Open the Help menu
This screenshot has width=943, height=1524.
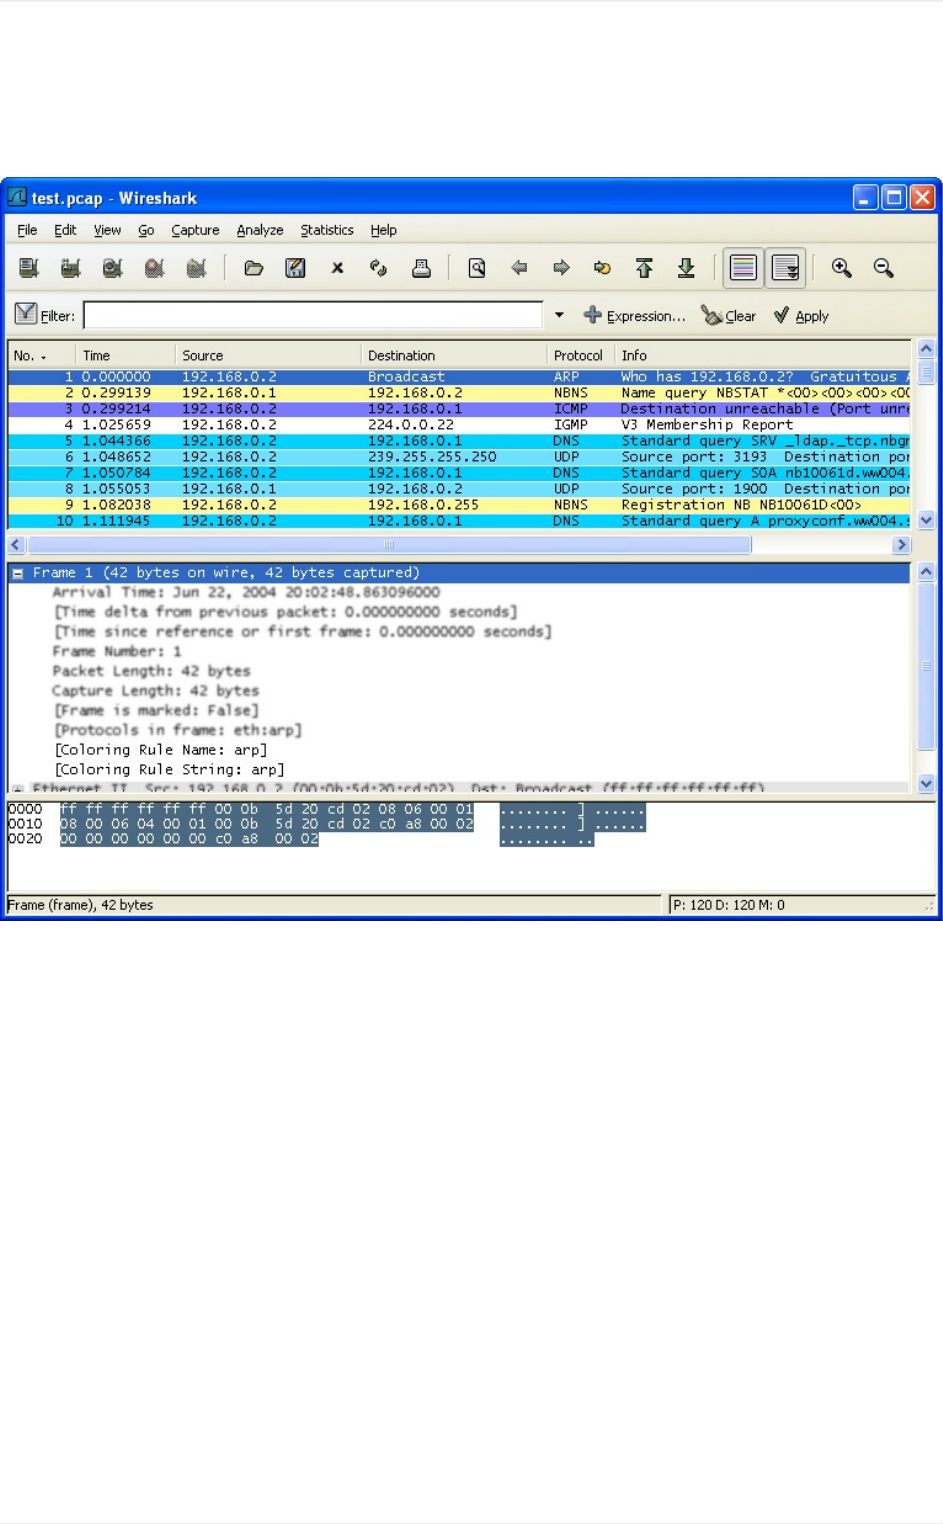383,230
